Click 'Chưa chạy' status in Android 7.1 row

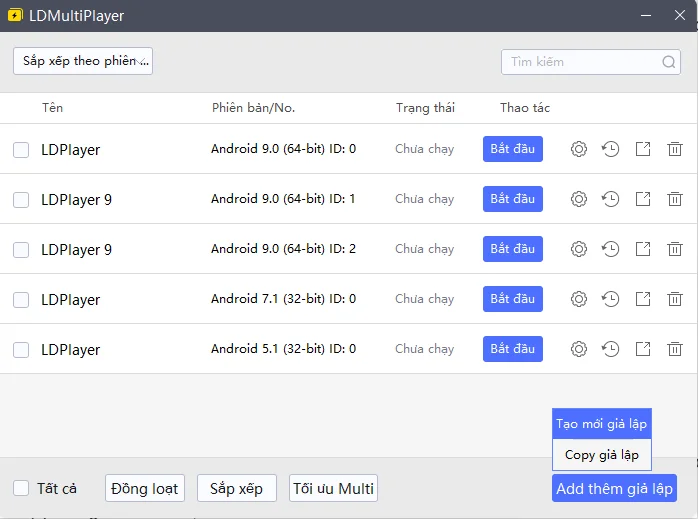(425, 299)
